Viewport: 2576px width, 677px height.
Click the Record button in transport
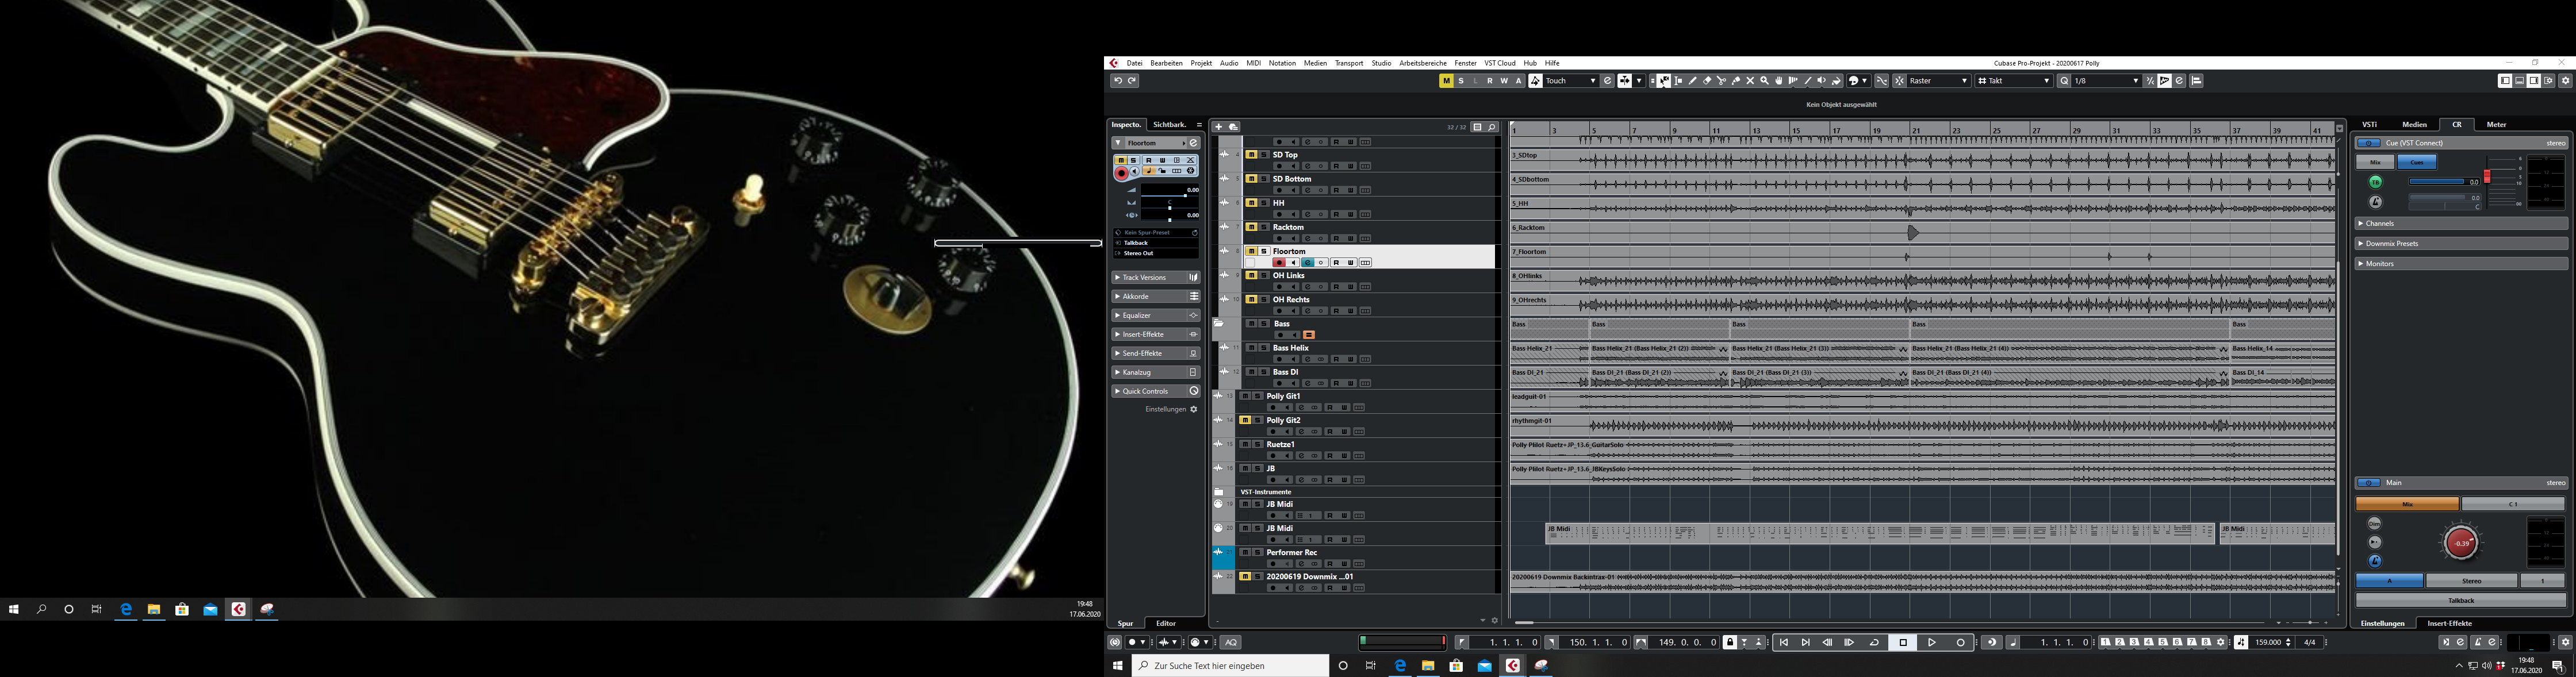pyautogui.click(x=1960, y=642)
